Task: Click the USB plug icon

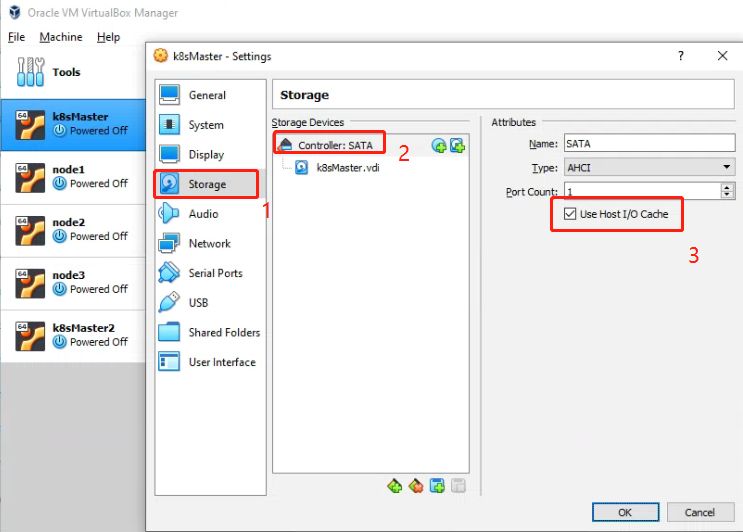Action: coord(169,302)
